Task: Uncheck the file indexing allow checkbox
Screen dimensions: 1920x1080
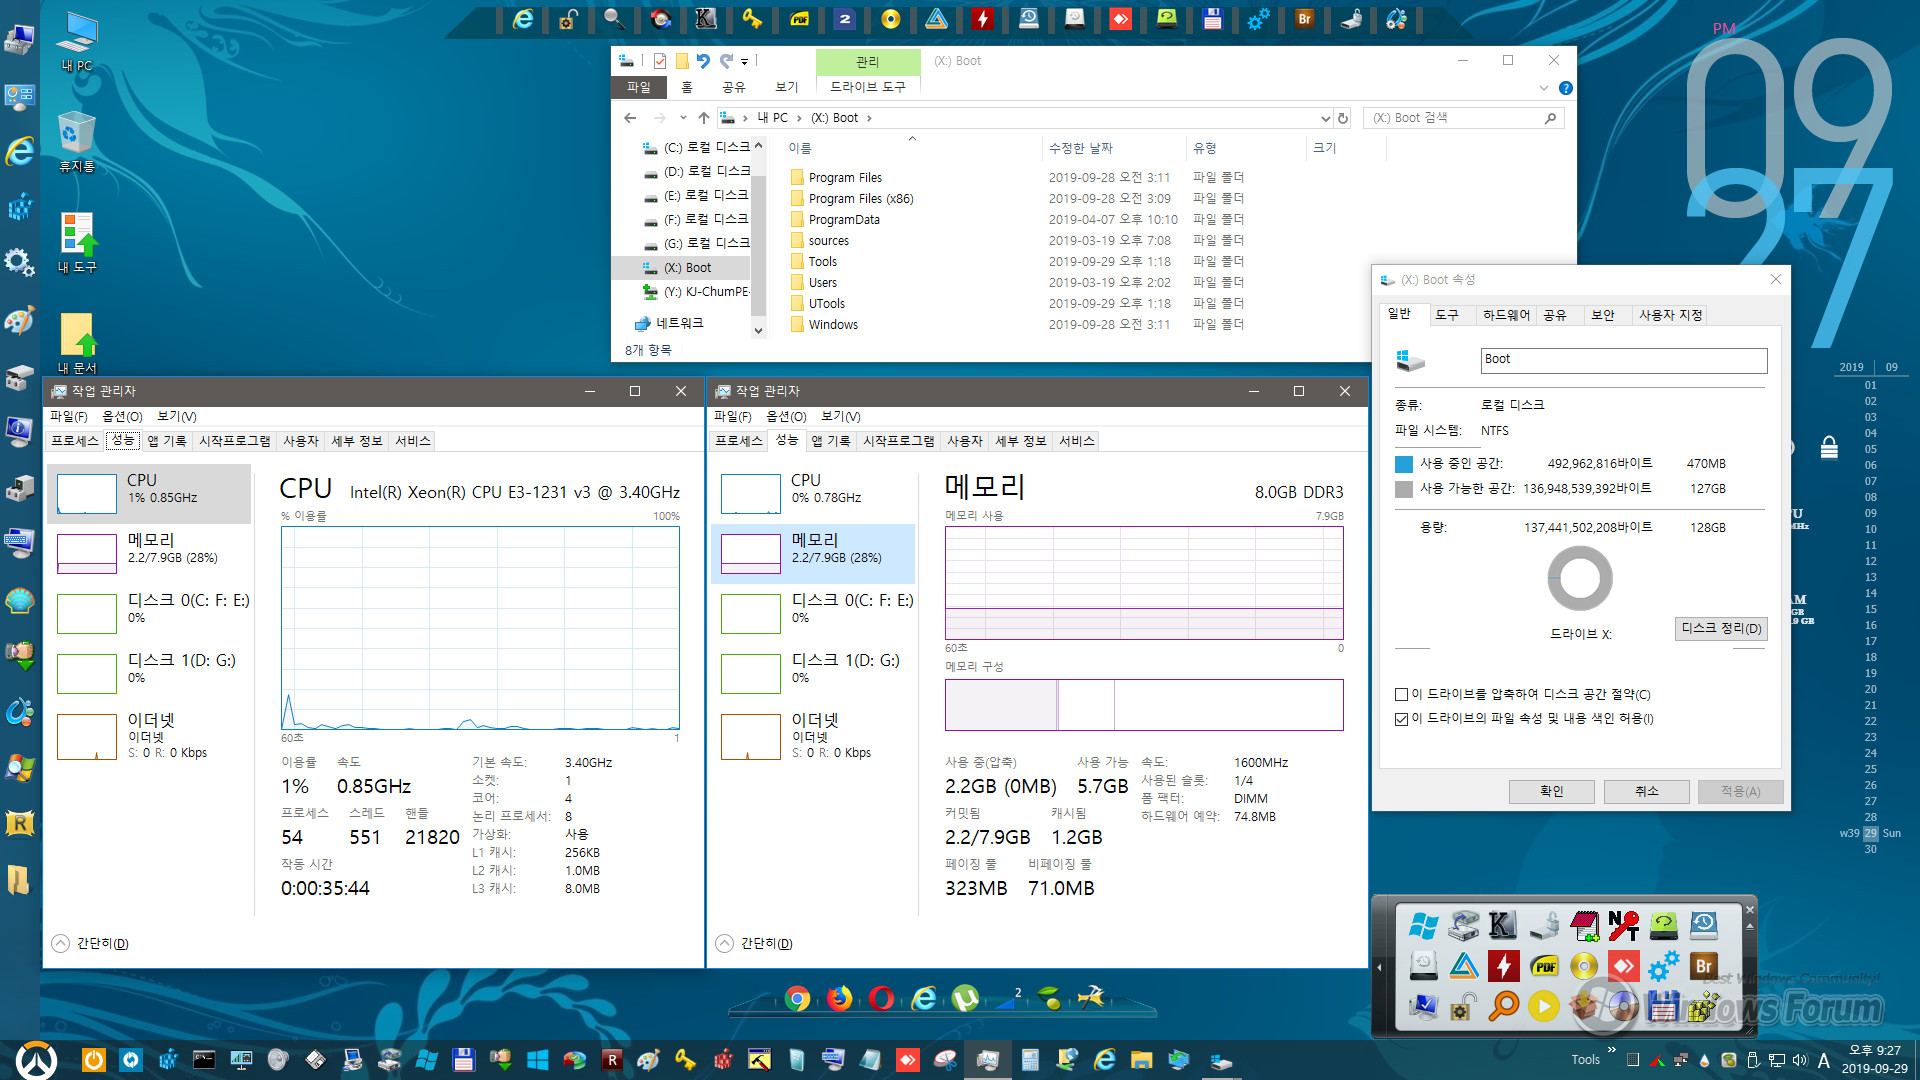Action: coord(1401,719)
